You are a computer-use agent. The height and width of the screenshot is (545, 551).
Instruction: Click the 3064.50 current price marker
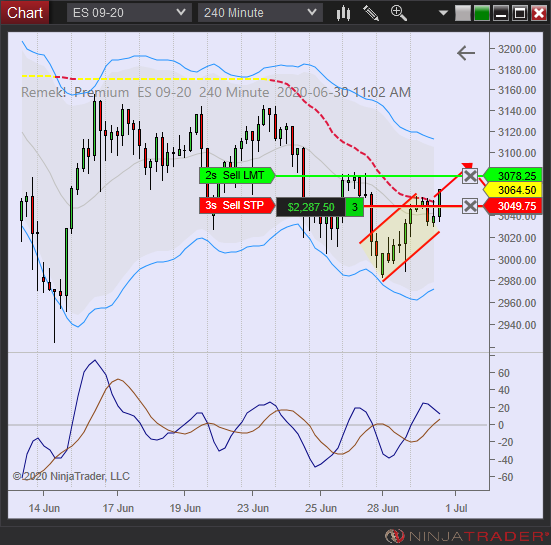(514, 190)
